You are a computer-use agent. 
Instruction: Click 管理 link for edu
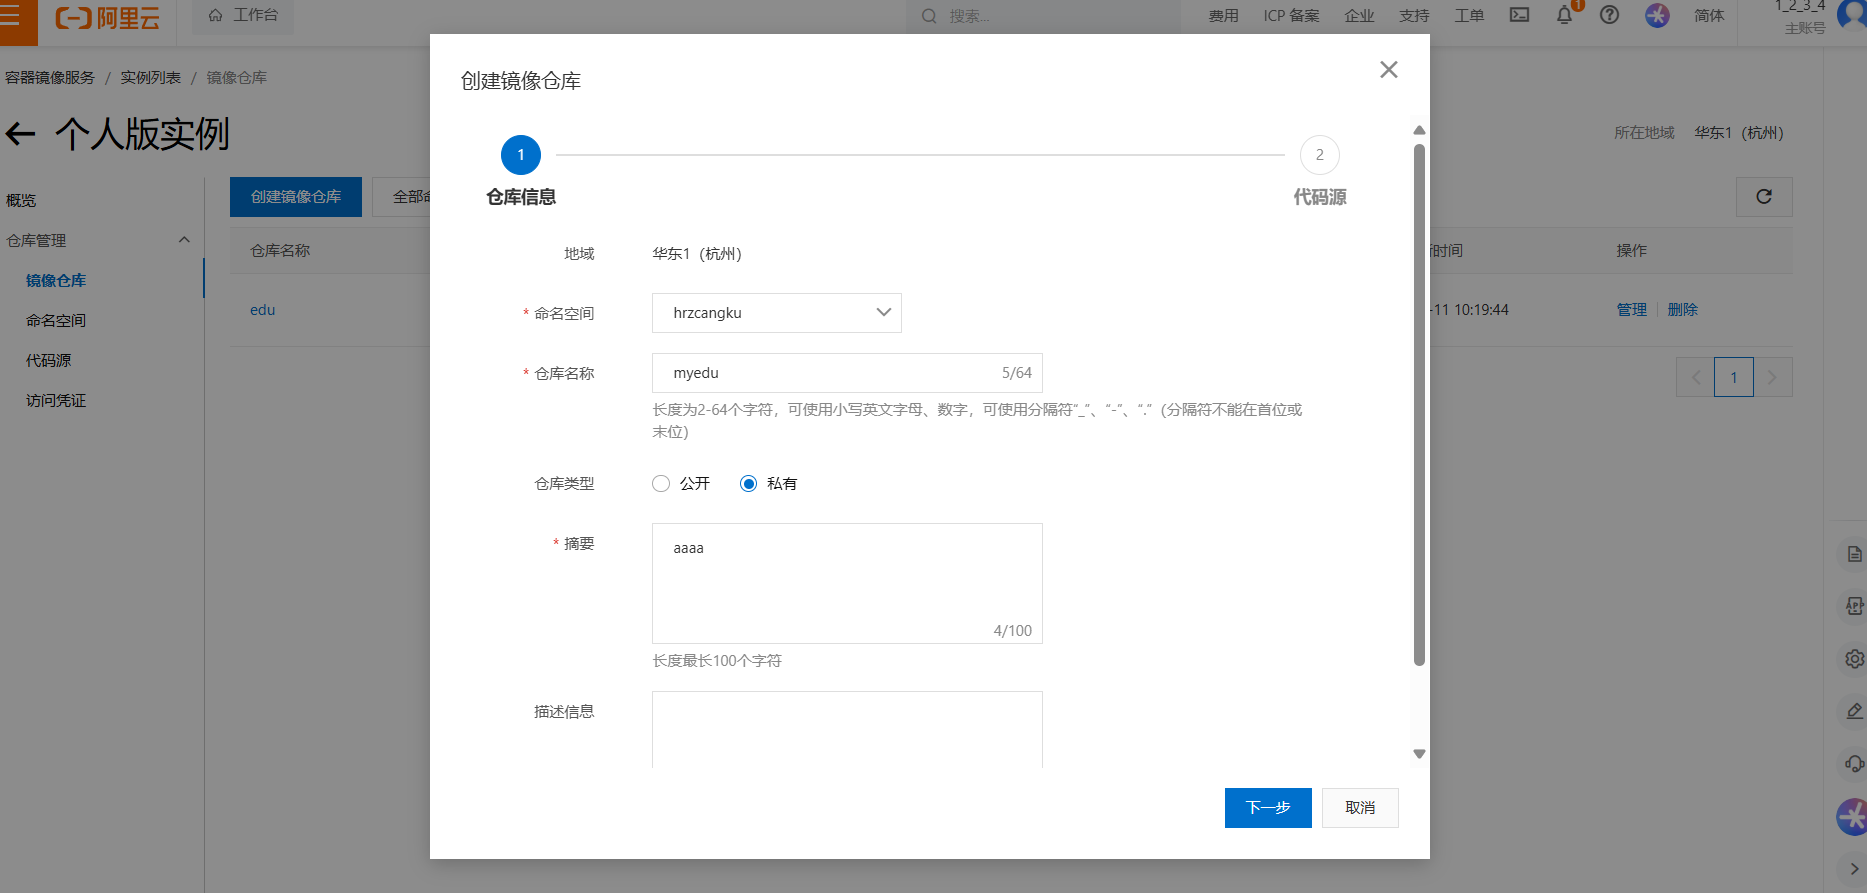tap(1631, 310)
